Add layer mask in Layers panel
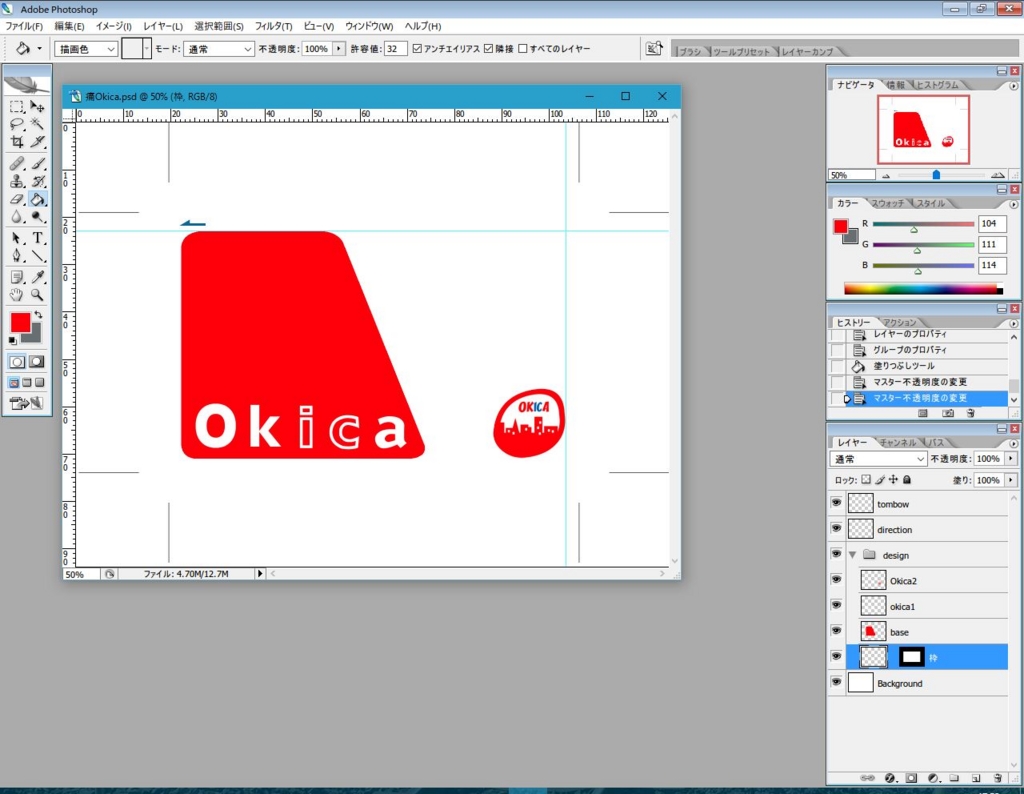This screenshot has height=794, width=1024. pyautogui.click(x=912, y=778)
